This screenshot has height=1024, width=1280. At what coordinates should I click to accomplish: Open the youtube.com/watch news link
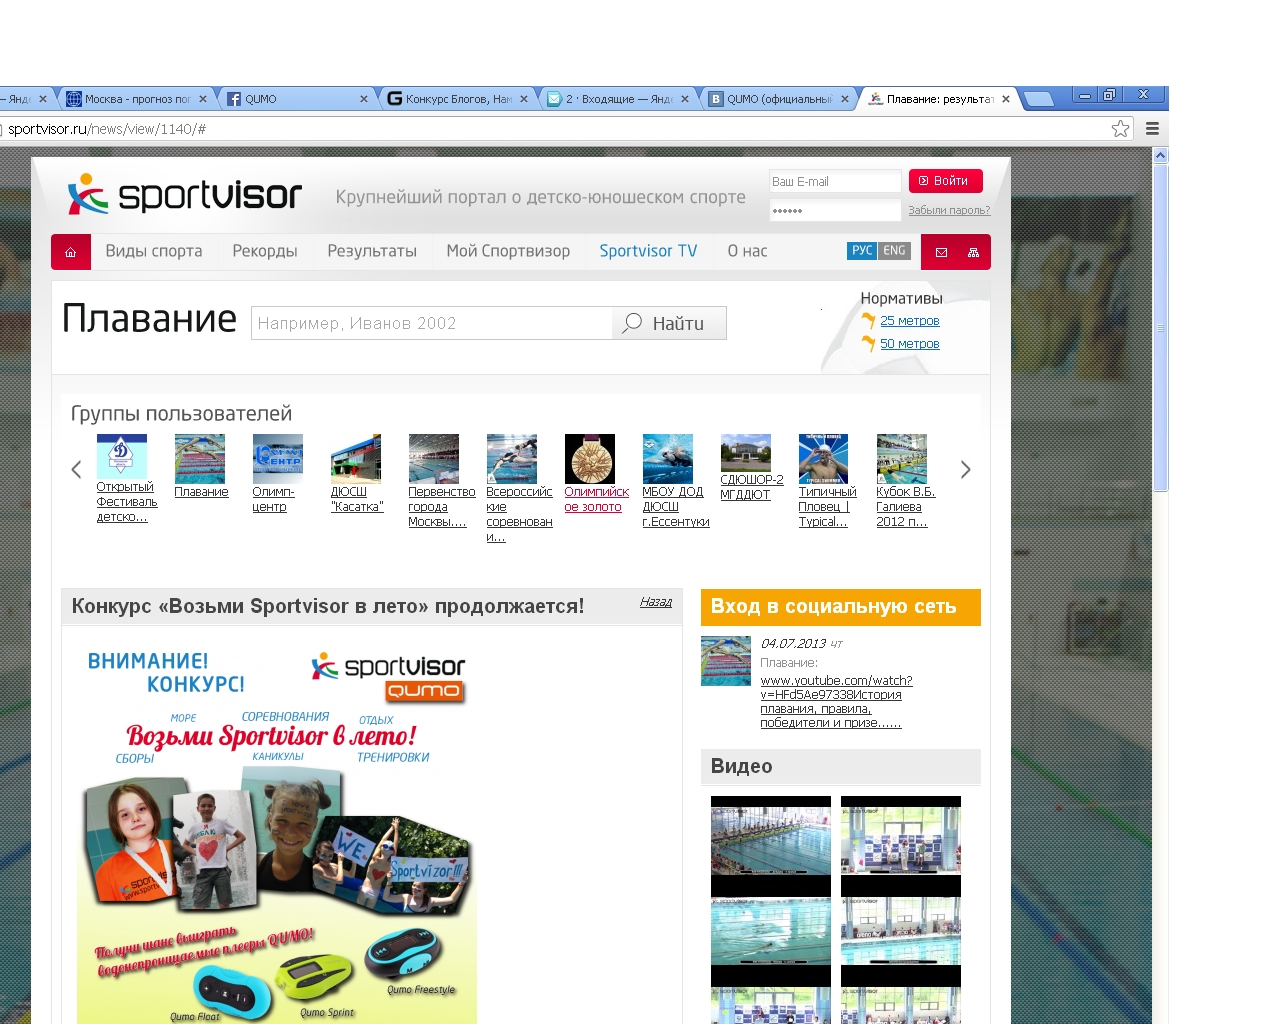pyautogui.click(x=836, y=701)
